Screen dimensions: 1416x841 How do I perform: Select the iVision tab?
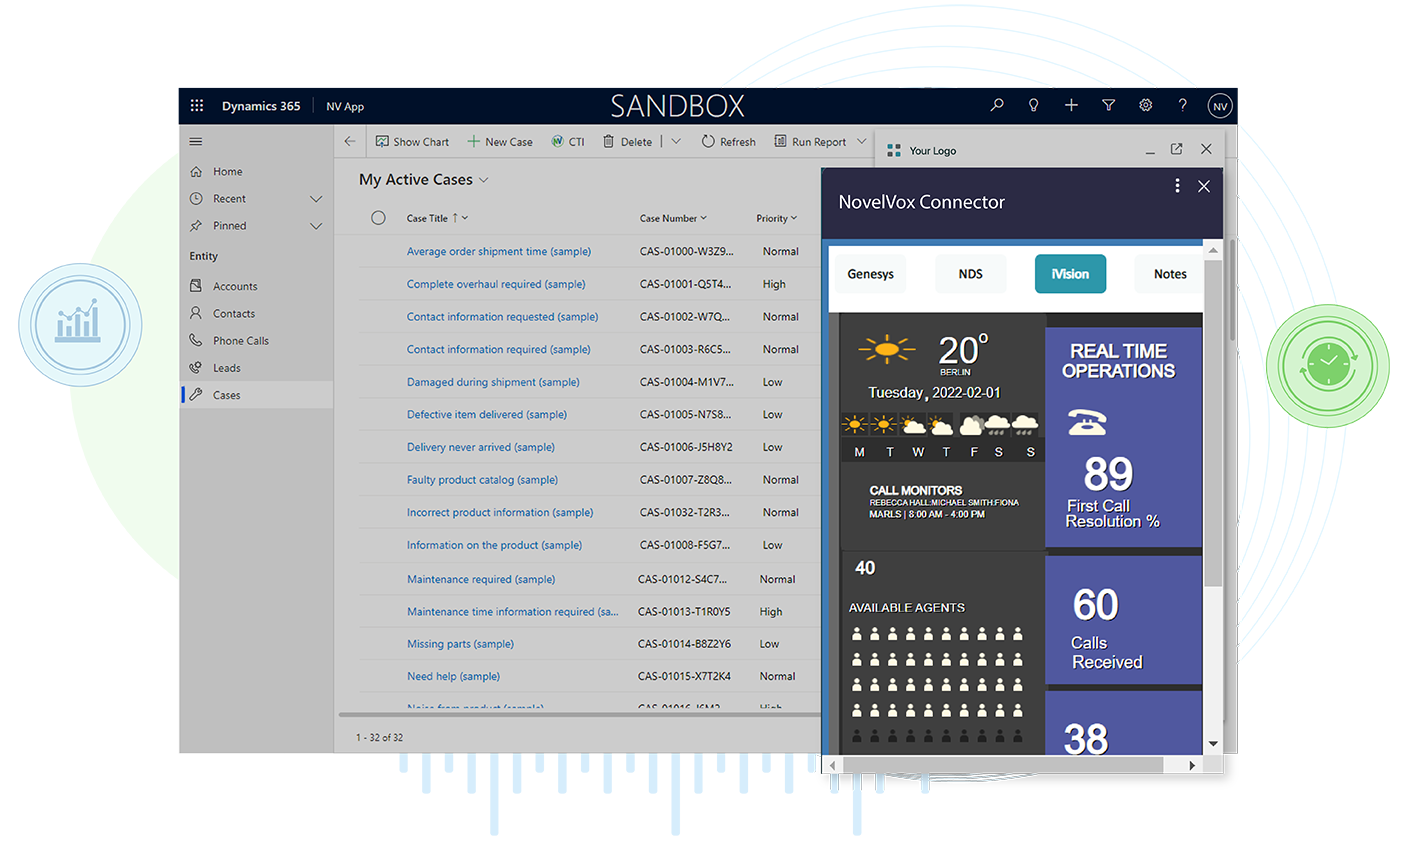[x=1070, y=274]
